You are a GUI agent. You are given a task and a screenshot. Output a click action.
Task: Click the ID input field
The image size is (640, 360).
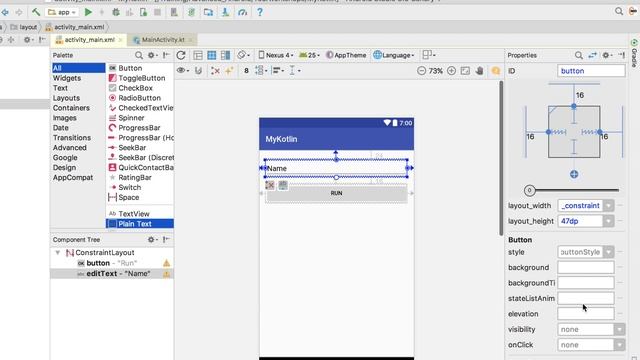click(591, 71)
